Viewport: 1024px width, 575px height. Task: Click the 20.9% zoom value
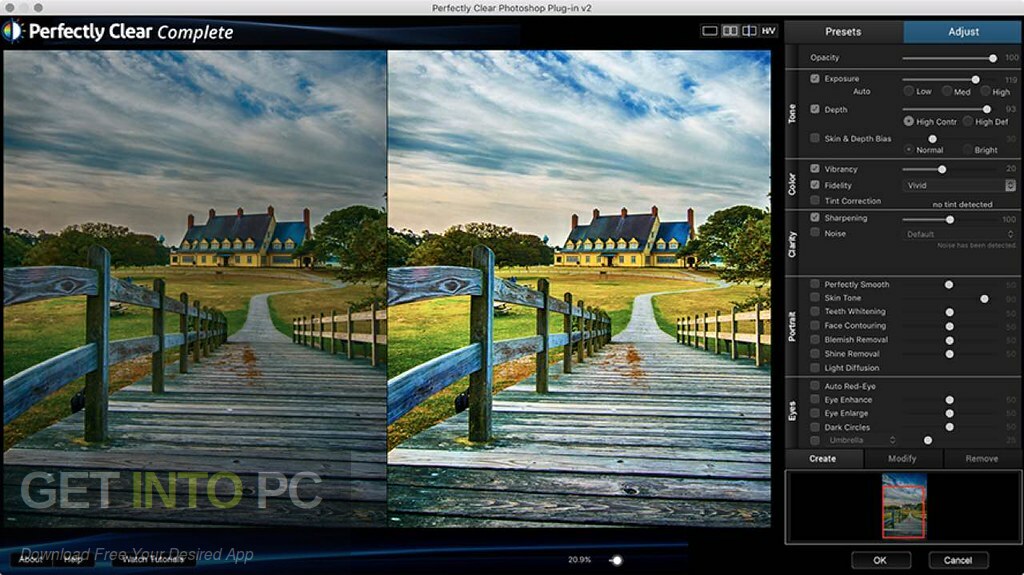(x=579, y=560)
